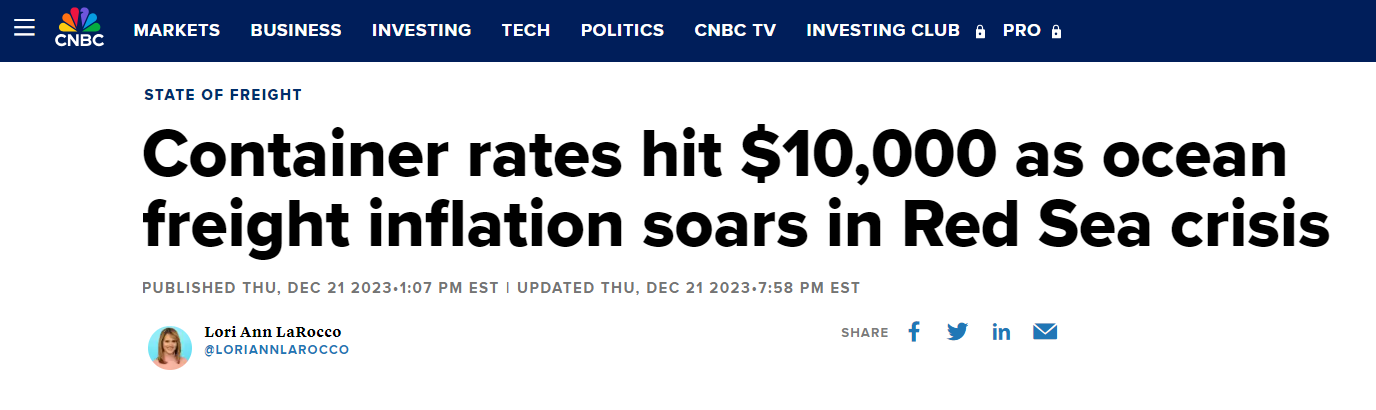Screen dimensions: 1376x410
Task: Share article on Twitter
Action: pyautogui.click(x=957, y=332)
